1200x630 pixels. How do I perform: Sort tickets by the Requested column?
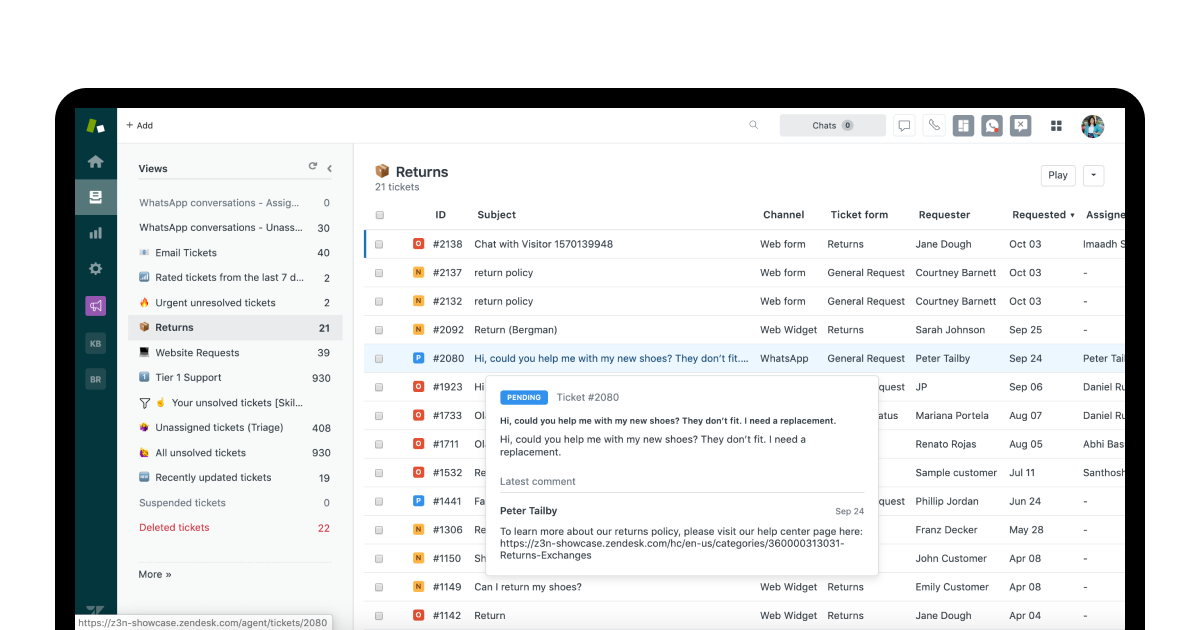click(x=1038, y=214)
